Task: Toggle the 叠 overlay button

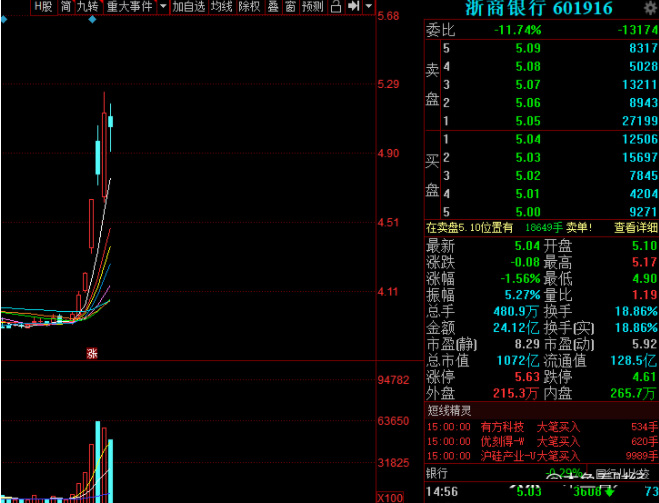Action: pyautogui.click(x=273, y=7)
